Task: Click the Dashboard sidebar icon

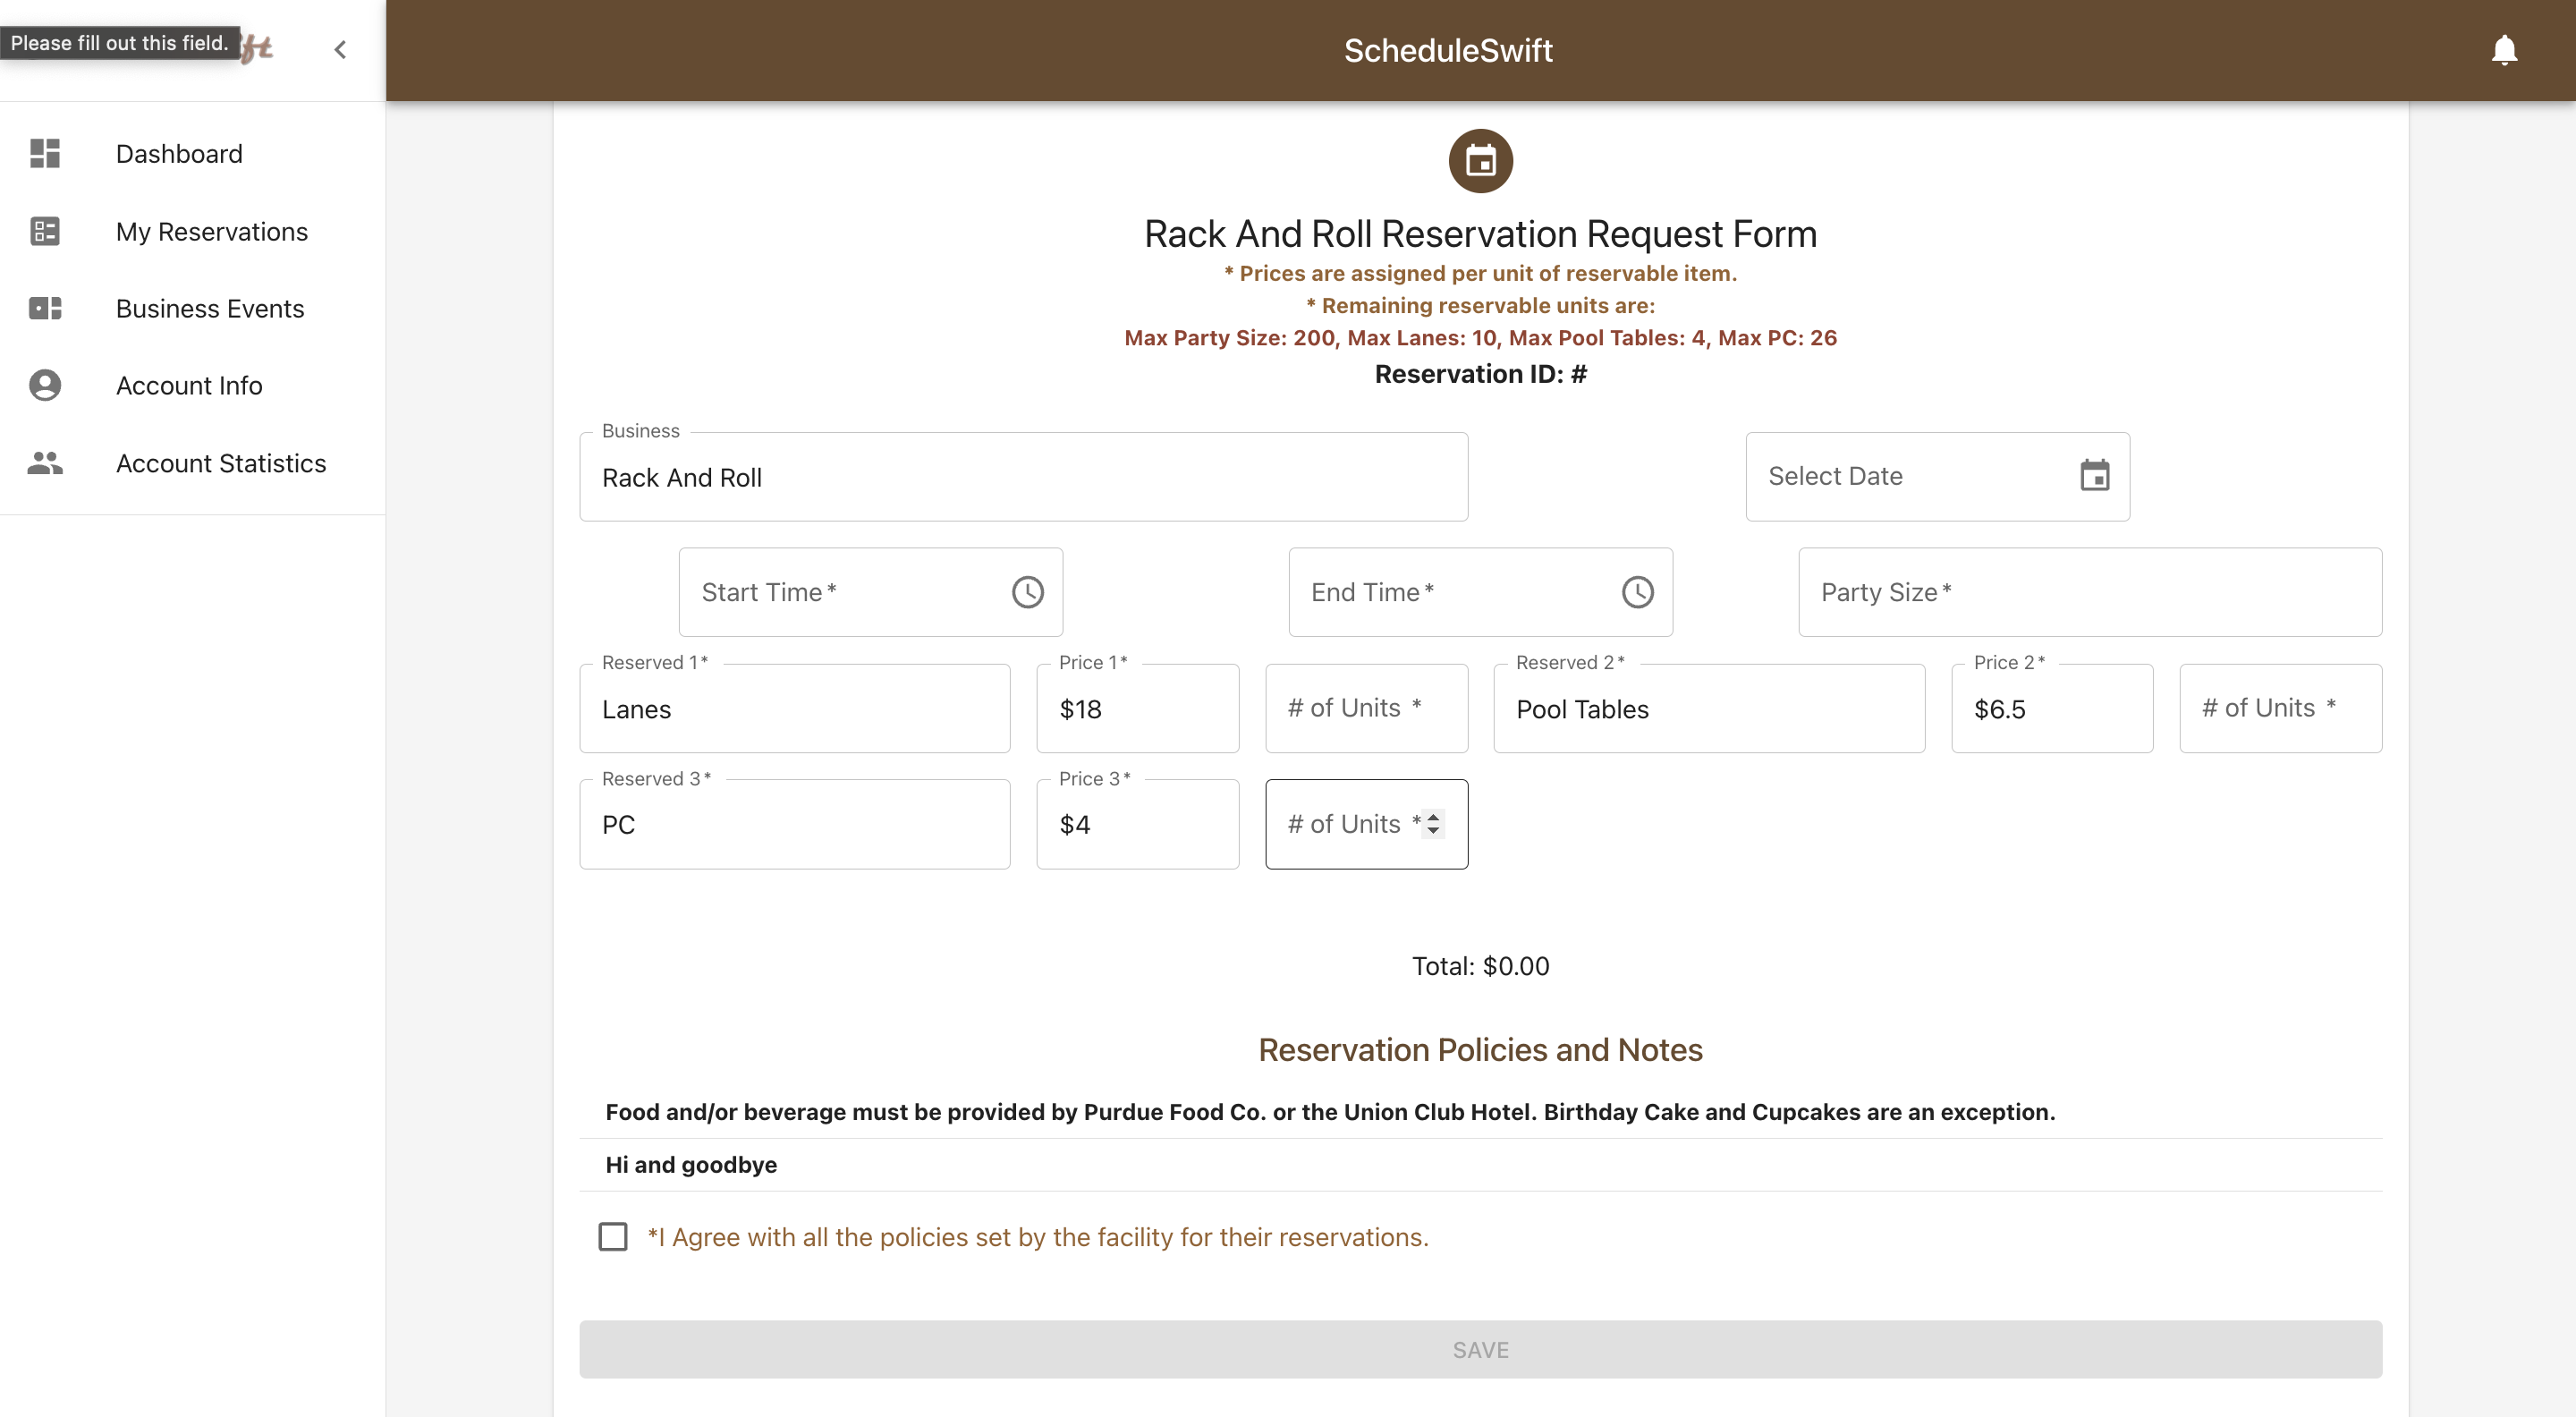Action: [45, 153]
